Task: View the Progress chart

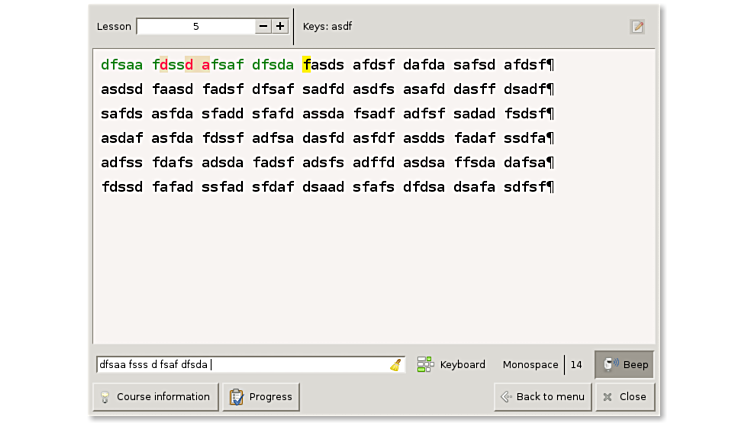Action: click(260, 397)
